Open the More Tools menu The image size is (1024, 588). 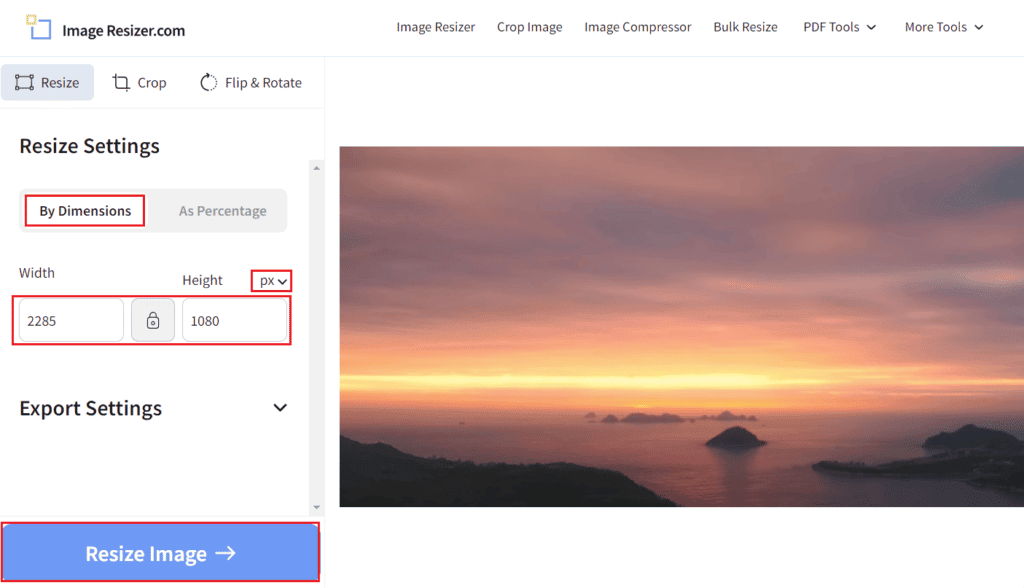938,27
